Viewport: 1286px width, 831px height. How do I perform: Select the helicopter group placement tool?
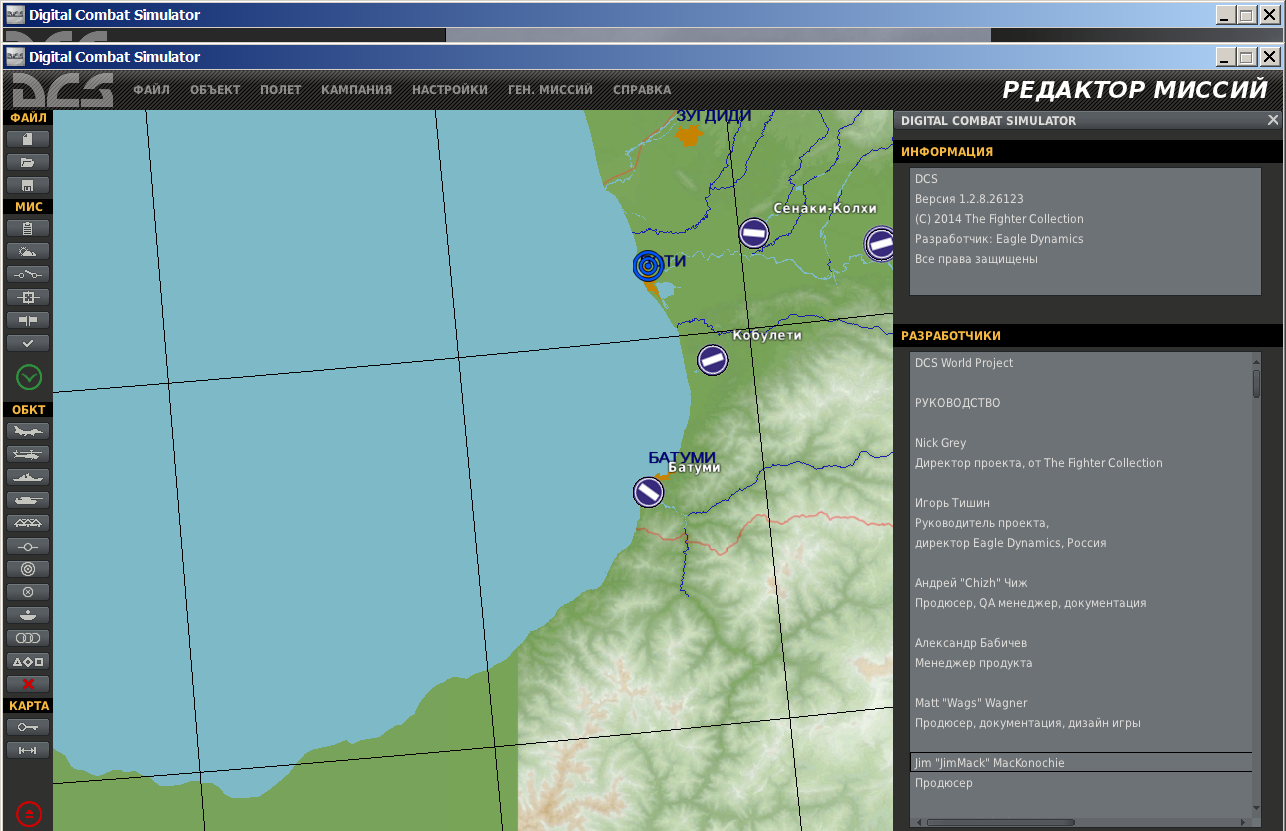(28, 454)
